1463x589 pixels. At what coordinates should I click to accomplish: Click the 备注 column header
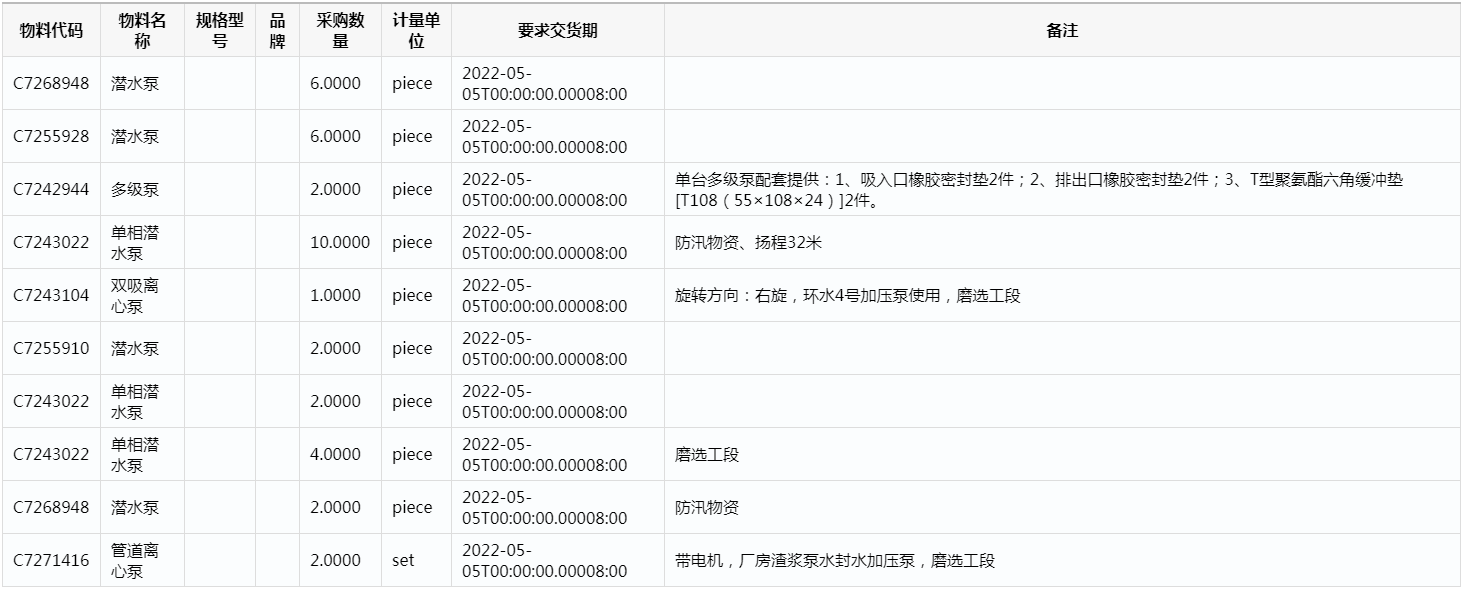(1062, 30)
